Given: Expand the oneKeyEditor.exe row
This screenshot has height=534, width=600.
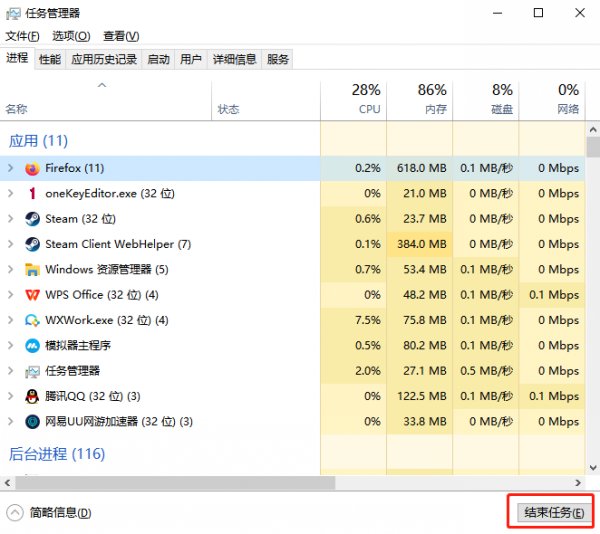Looking at the screenshot, I should tap(11, 194).
